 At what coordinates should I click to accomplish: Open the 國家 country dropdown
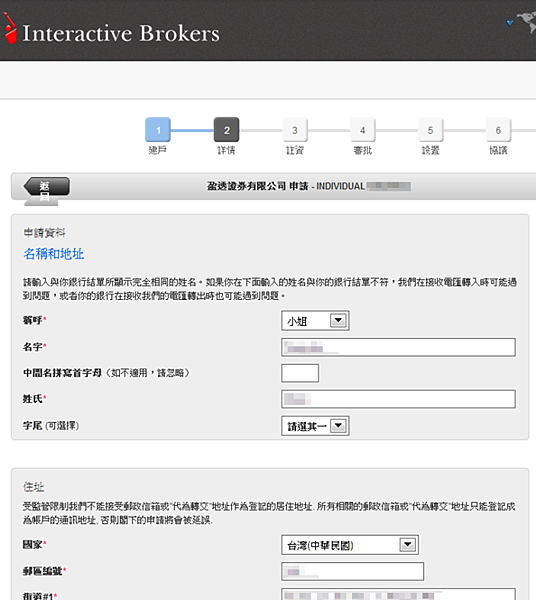coord(350,545)
